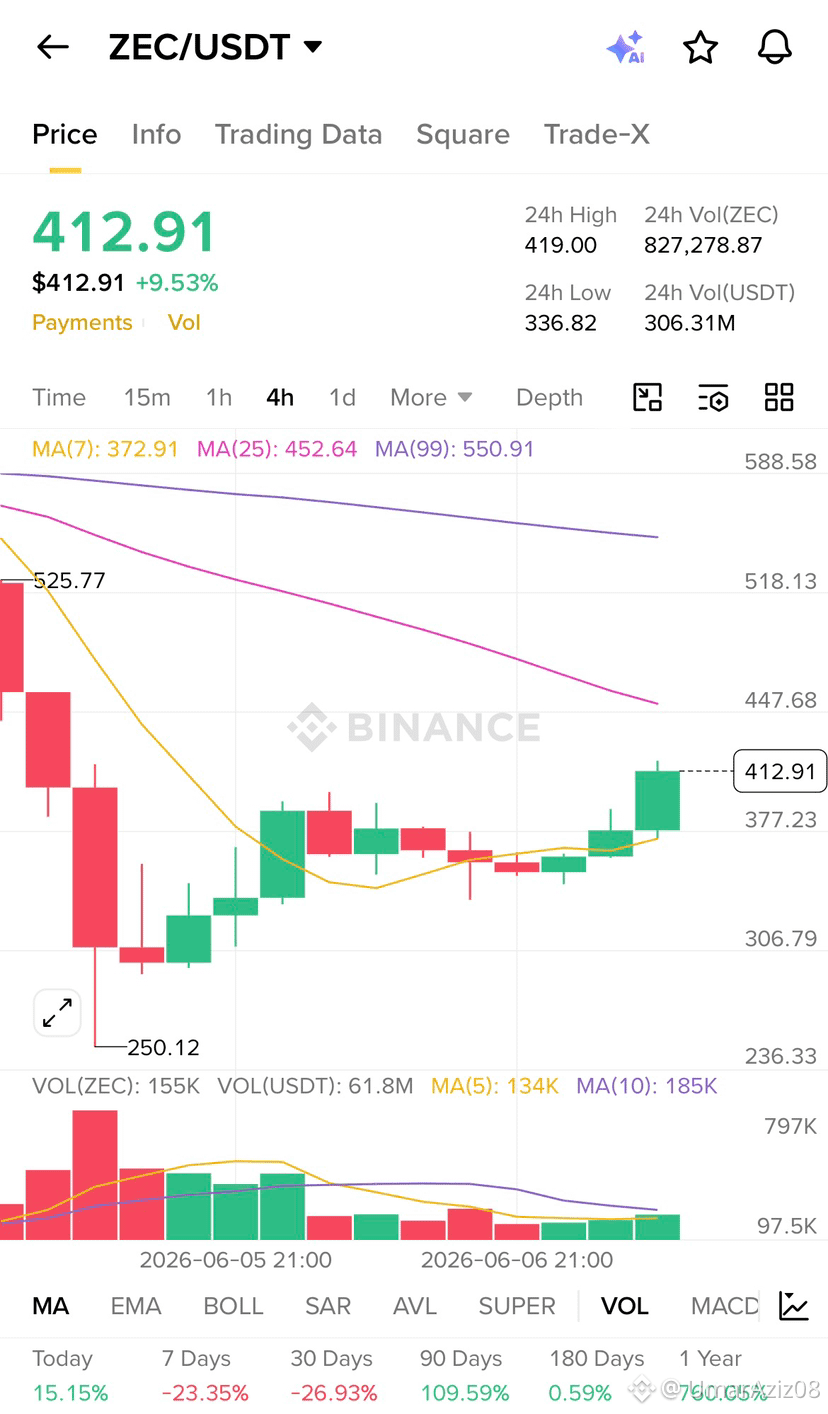This screenshot has width=828, height=1414.
Task: Tap the MA(25): 452.64 indicator label
Action: pyautogui.click(x=277, y=449)
